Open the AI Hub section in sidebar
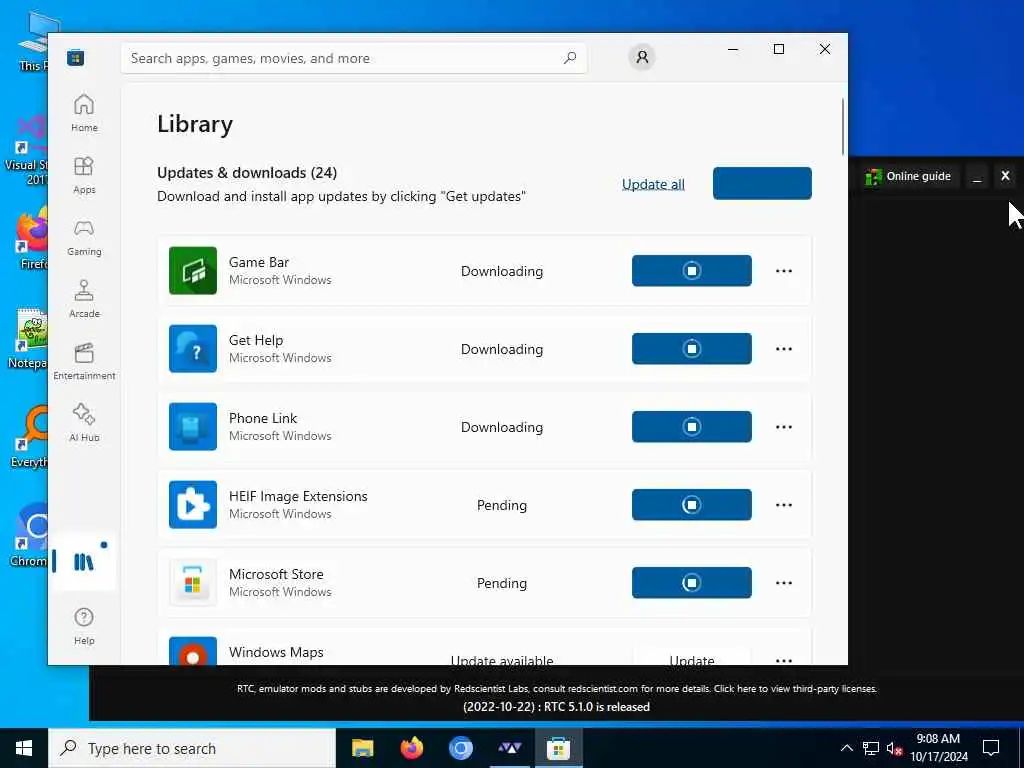The width and height of the screenshot is (1024, 768). (x=84, y=423)
